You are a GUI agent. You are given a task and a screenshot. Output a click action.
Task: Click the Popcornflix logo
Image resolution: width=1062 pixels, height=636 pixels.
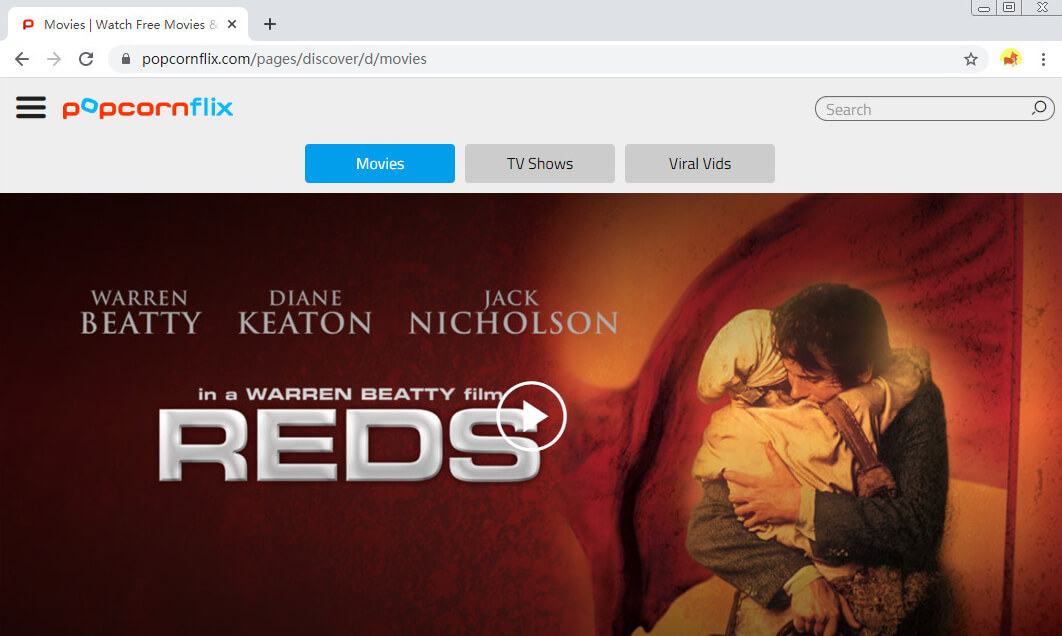tap(148, 108)
